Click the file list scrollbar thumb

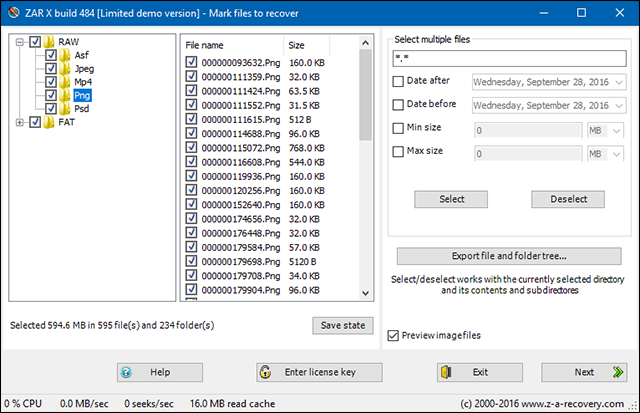pos(365,95)
